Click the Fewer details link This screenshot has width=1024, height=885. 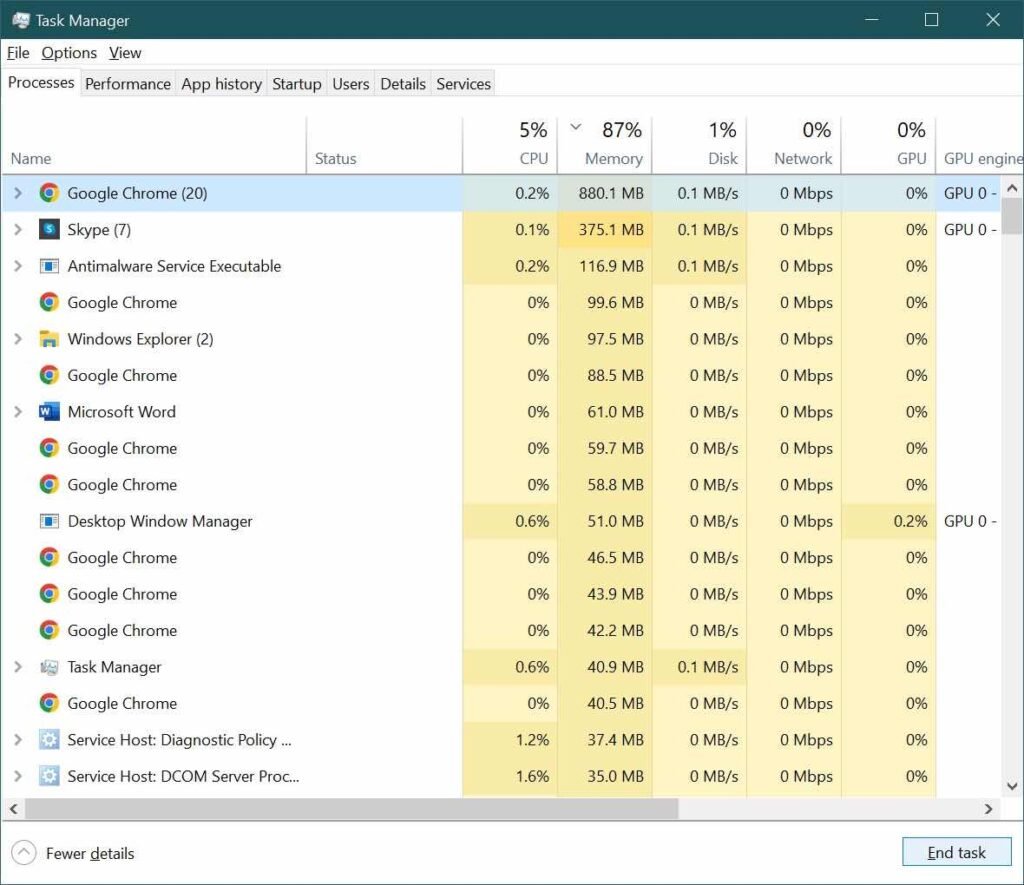(x=90, y=853)
